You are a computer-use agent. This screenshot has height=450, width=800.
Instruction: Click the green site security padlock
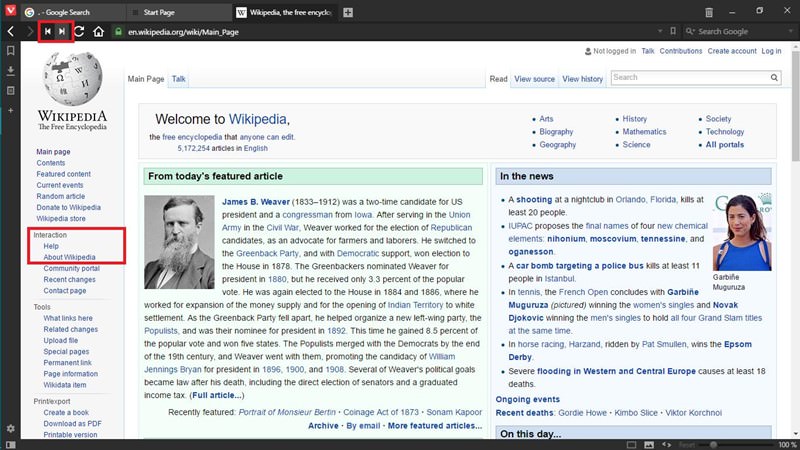coord(118,32)
